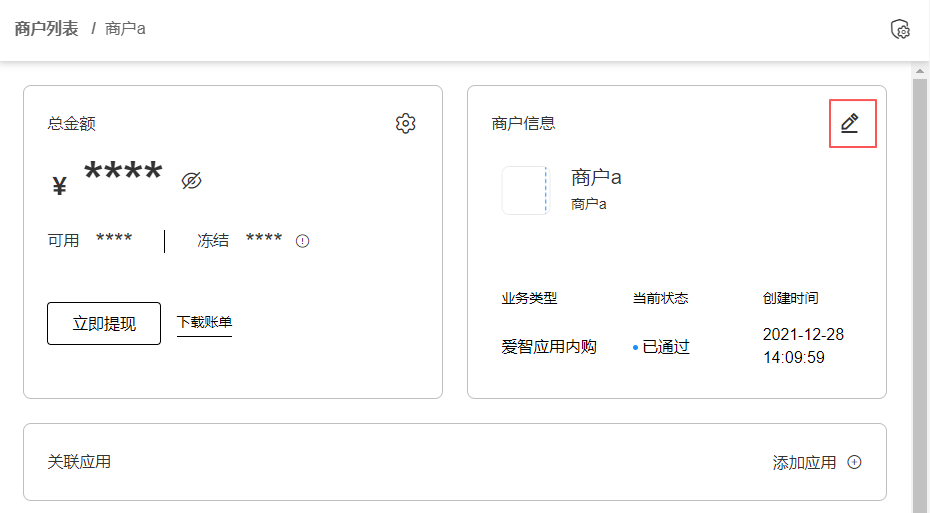Click the creation time 2021-12-28 value
The height and width of the screenshot is (513, 930).
click(803, 346)
